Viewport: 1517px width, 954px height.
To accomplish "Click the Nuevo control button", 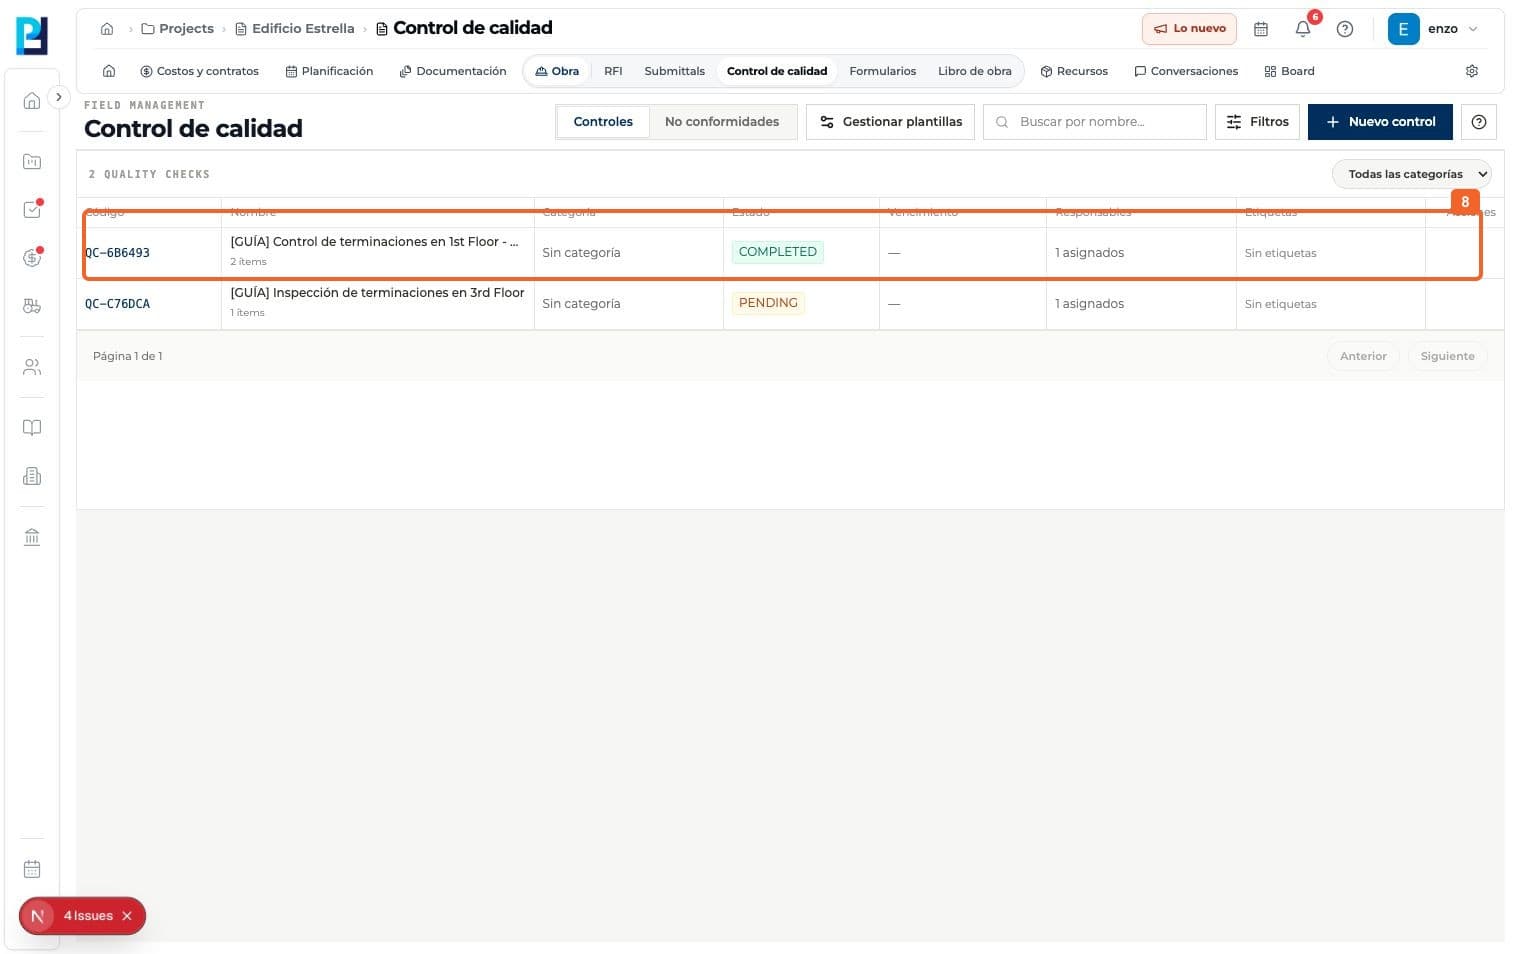I will (x=1380, y=122).
